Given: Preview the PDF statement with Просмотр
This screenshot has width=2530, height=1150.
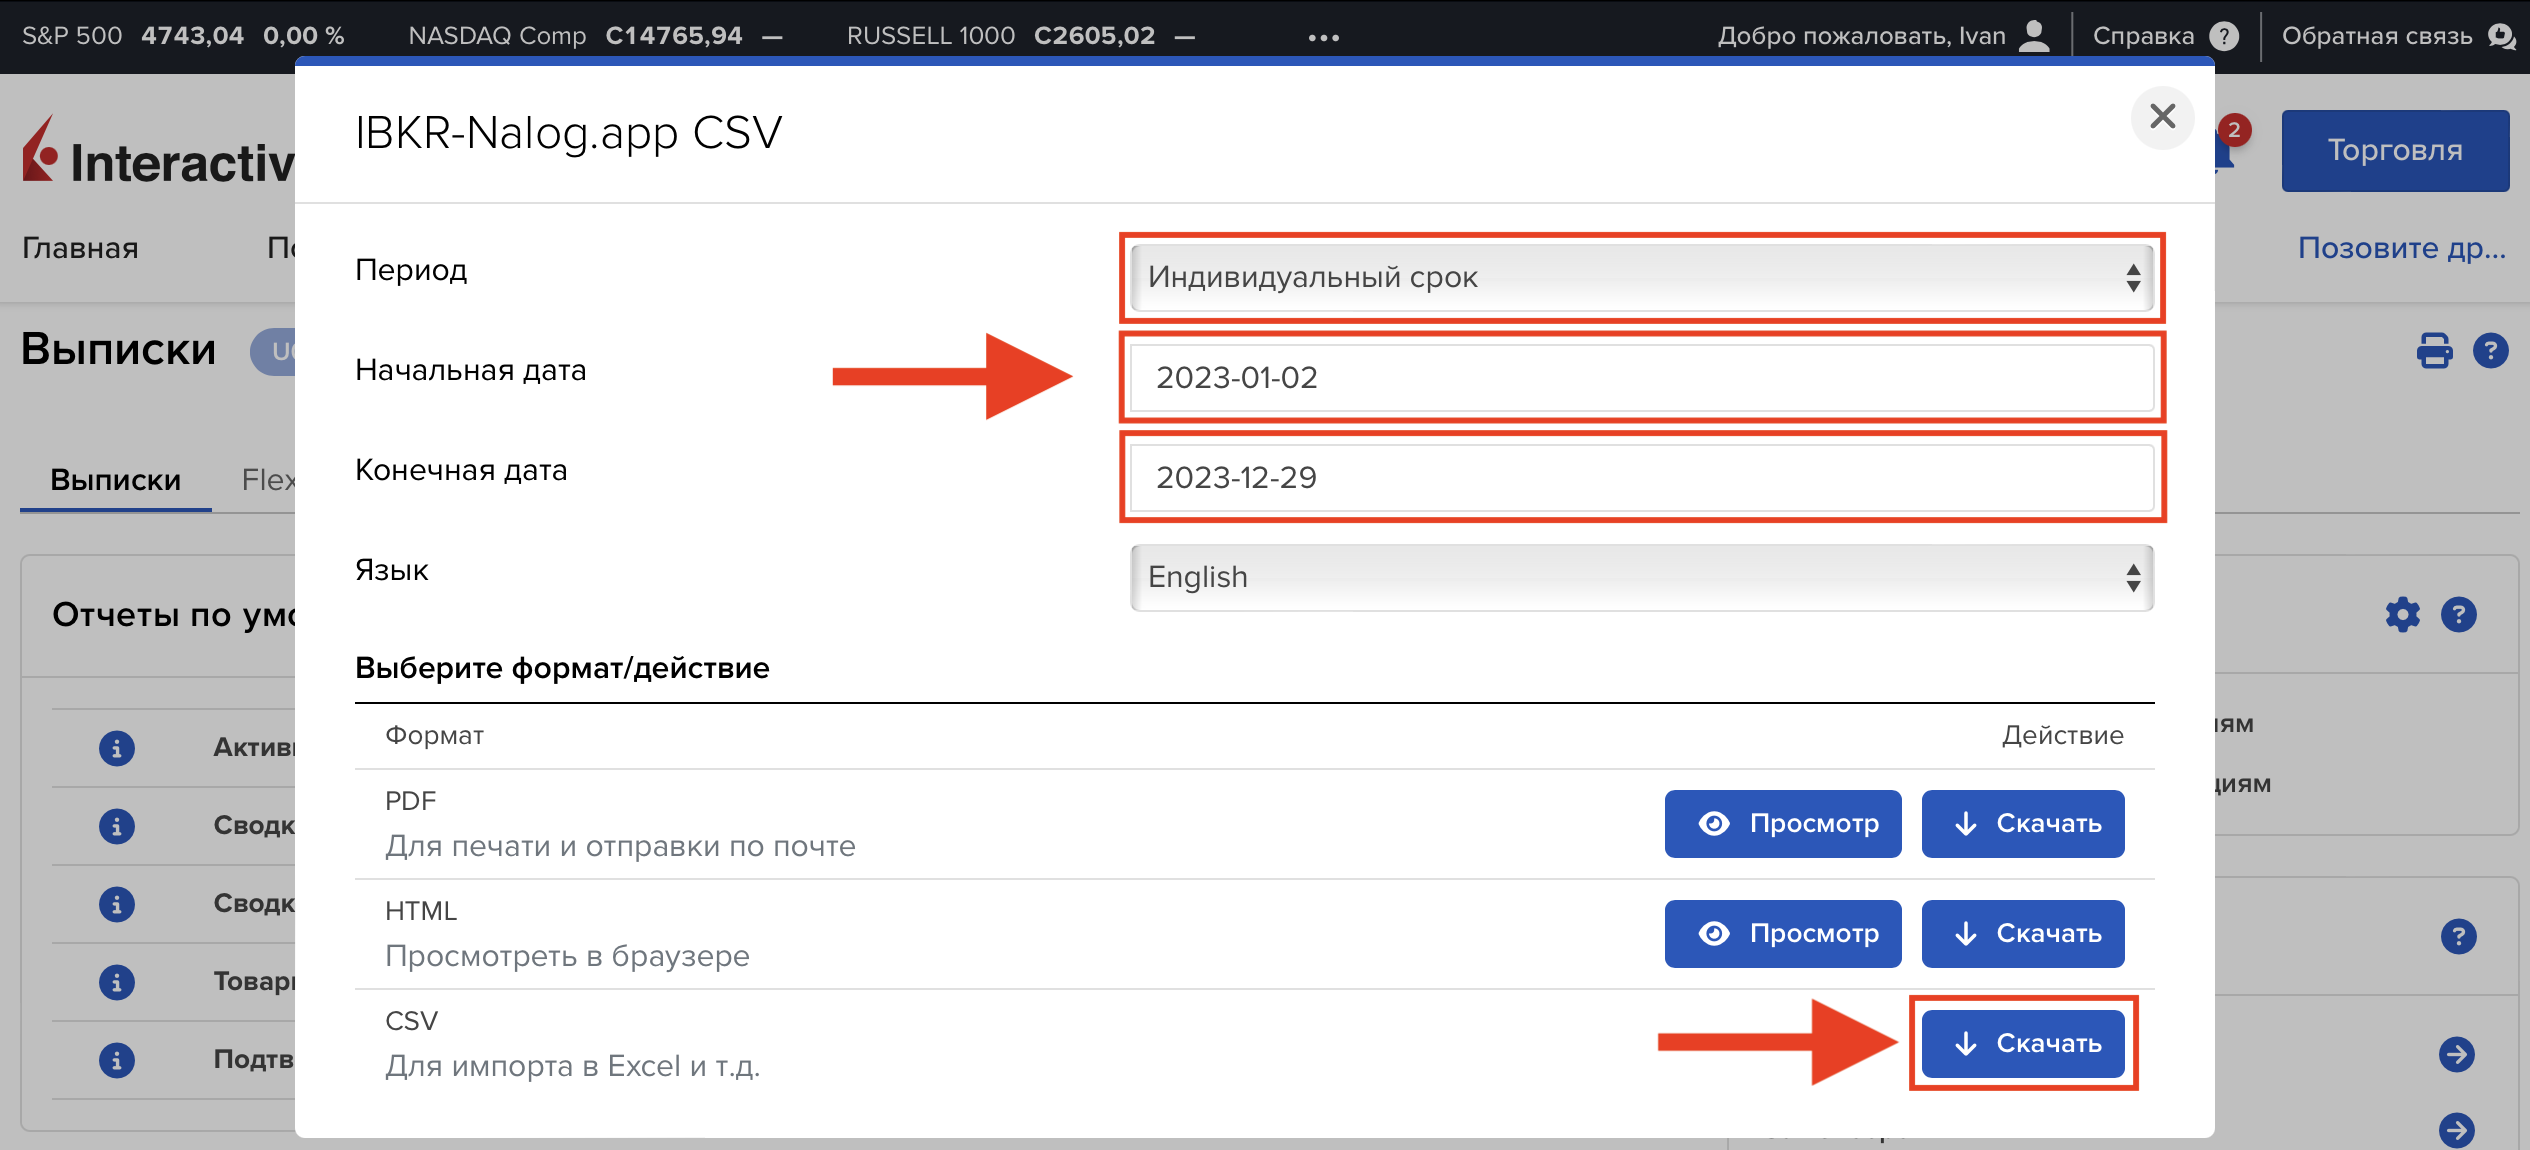Looking at the screenshot, I should coord(1783,823).
